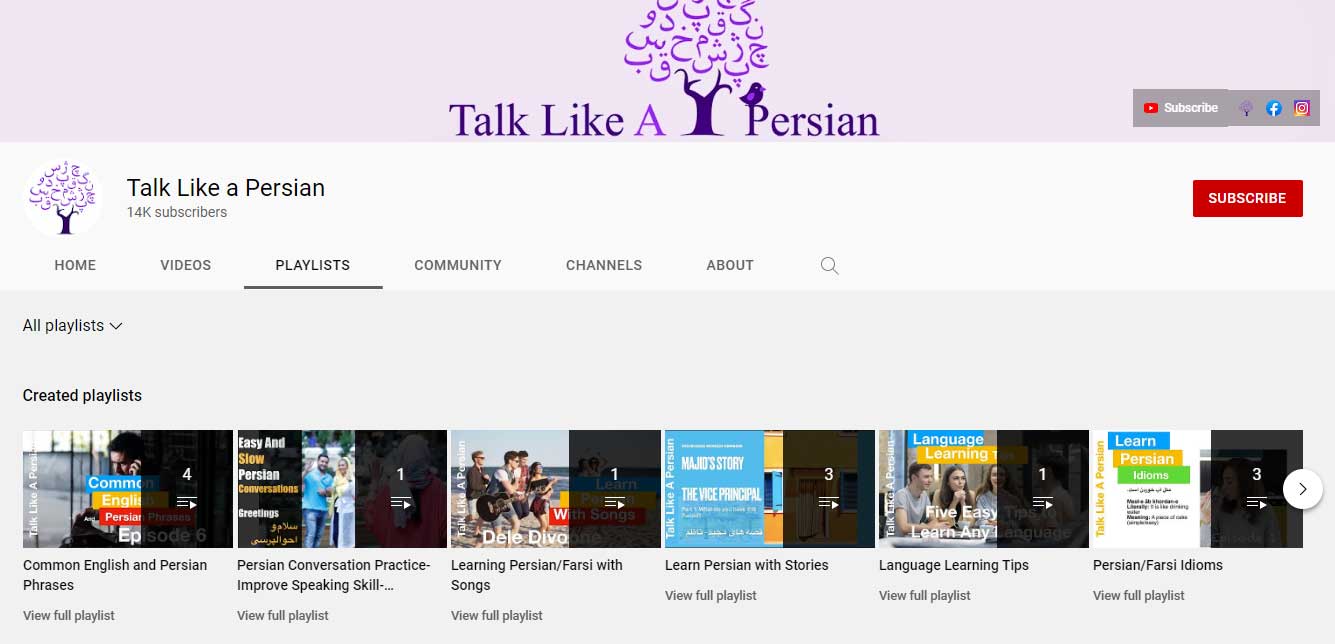Viewport: 1335px width, 644px height.
Task: Click playlist queue icon on Persian Idioms
Action: (x=1257, y=502)
